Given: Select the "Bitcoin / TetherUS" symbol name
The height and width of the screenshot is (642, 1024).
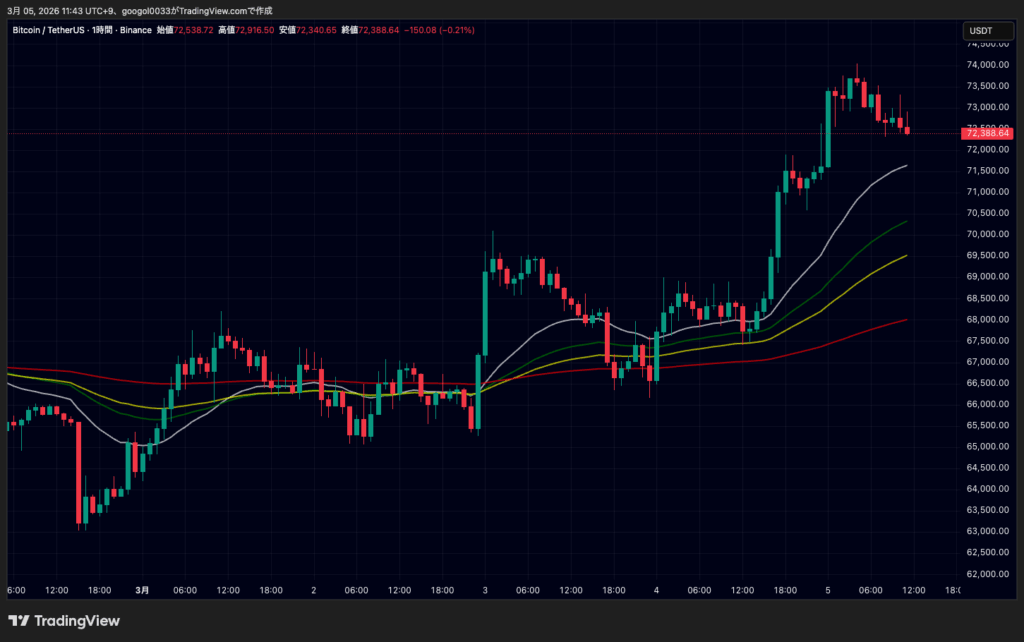Looking at the screenshot, I should [48, 30].
